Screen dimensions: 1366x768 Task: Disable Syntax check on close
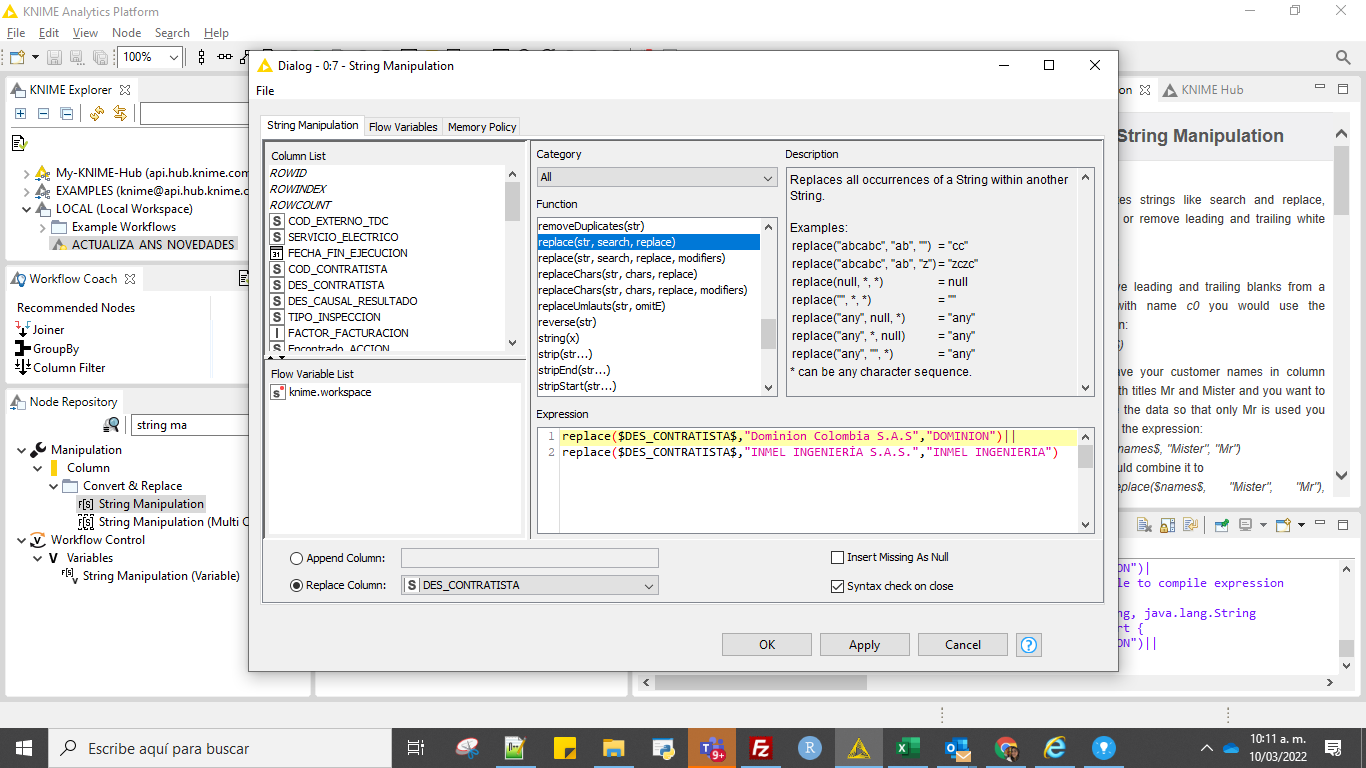tap(838, 586)
